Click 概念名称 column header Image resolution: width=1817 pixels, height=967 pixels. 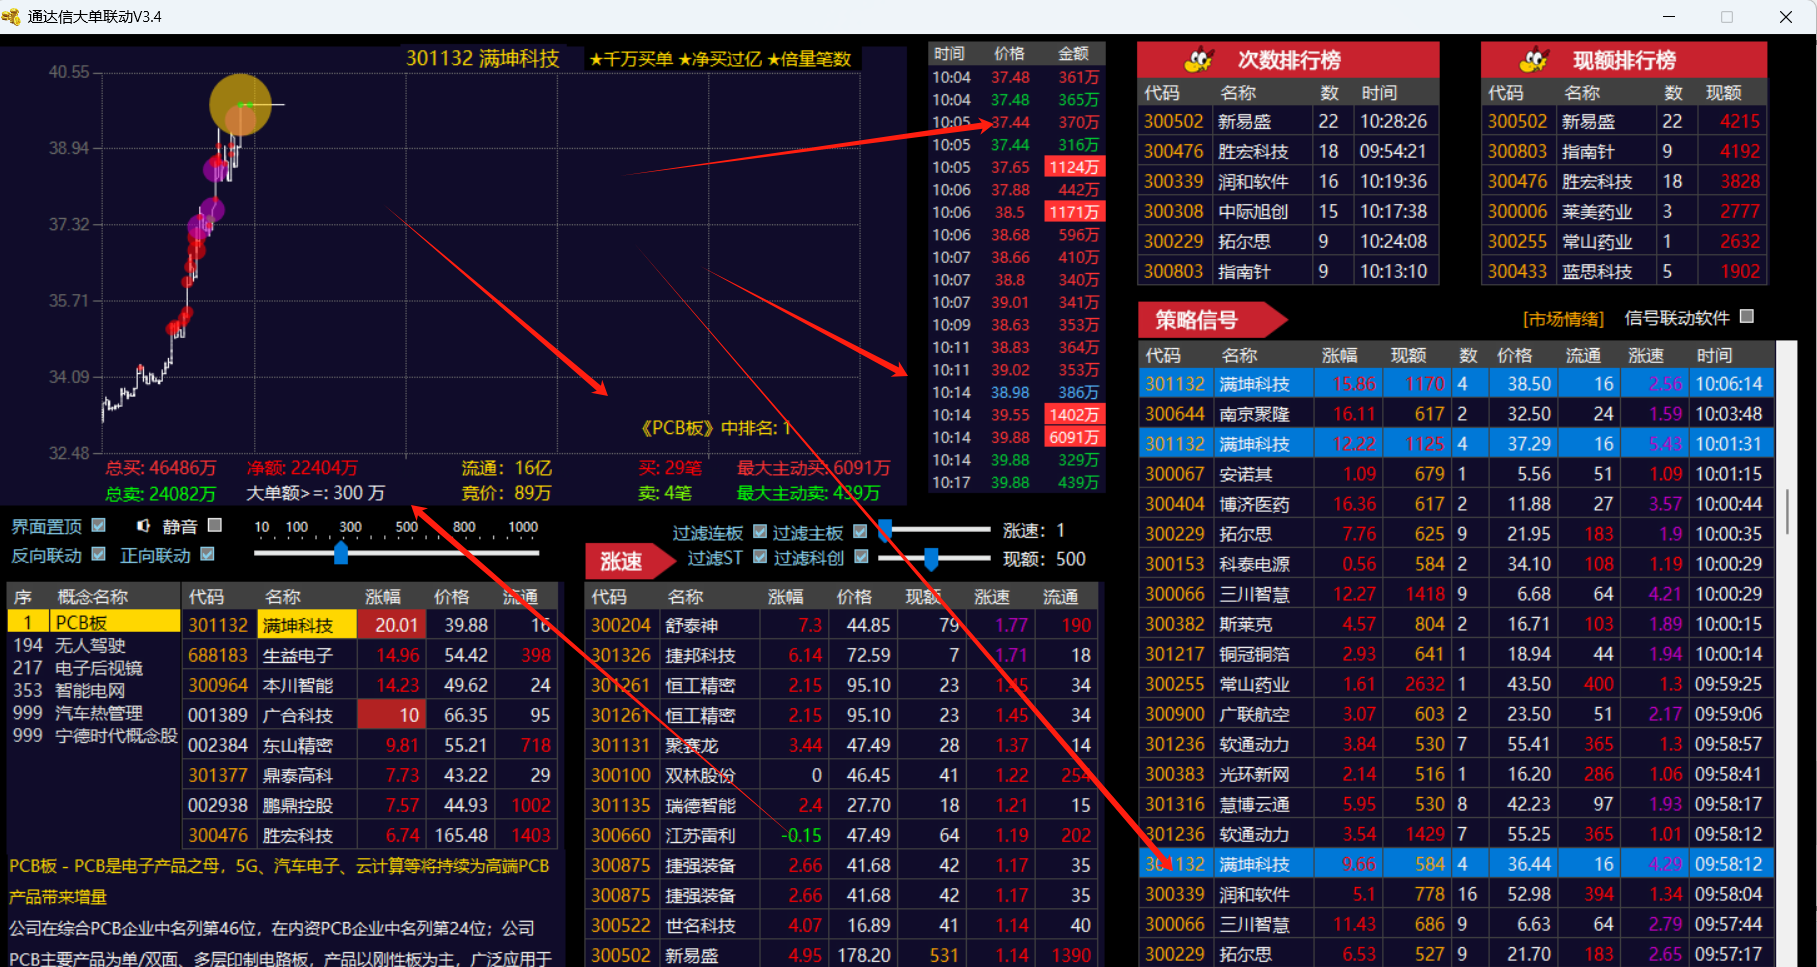(93, 597)
